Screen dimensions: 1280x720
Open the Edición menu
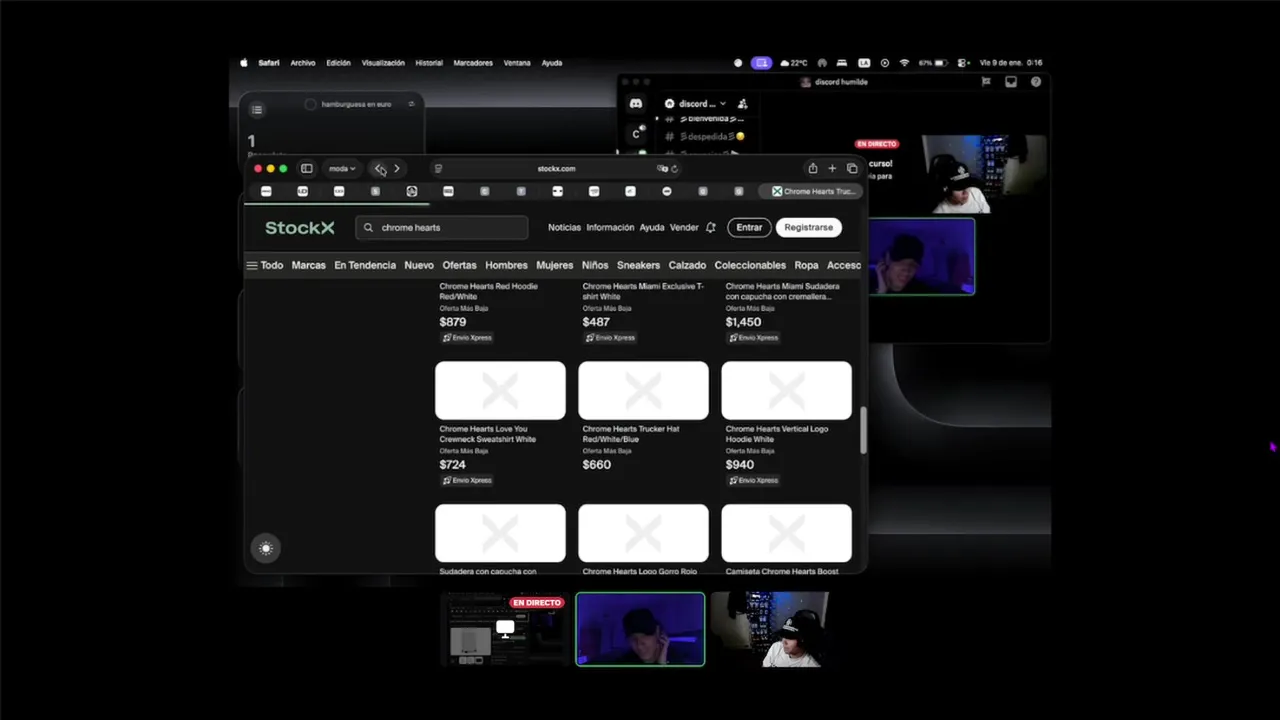point(338,63)
